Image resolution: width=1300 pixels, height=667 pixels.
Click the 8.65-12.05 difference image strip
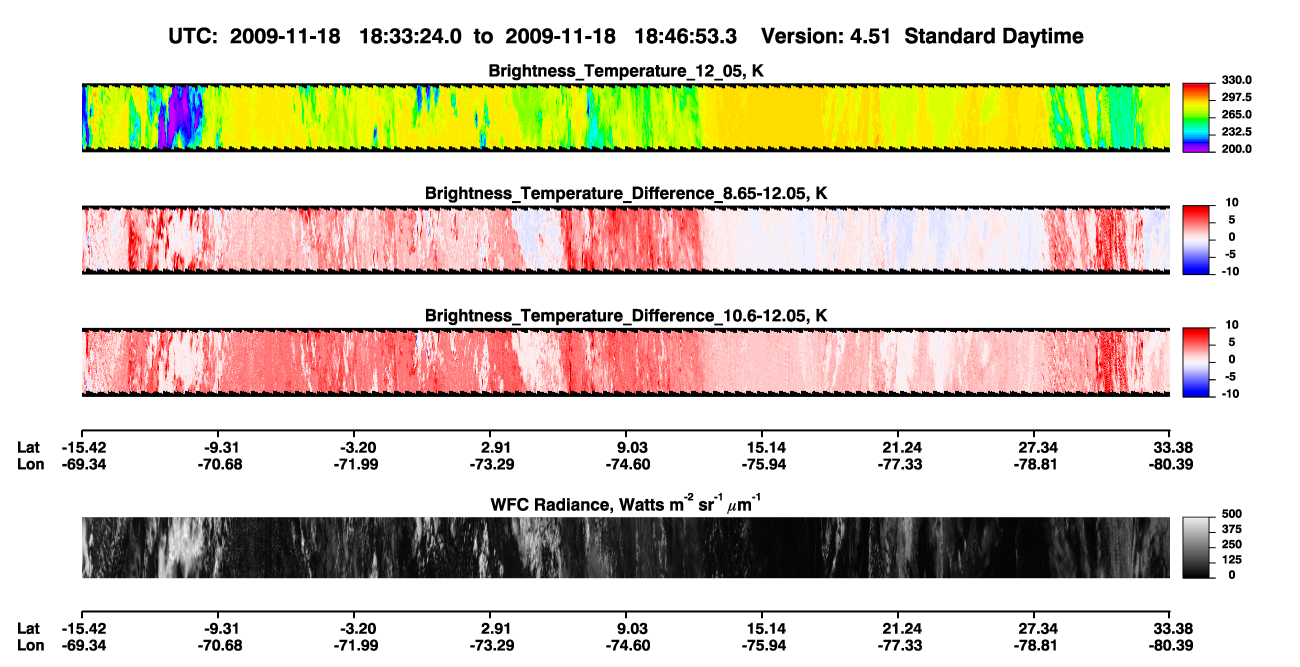click(x=626, y=240)
